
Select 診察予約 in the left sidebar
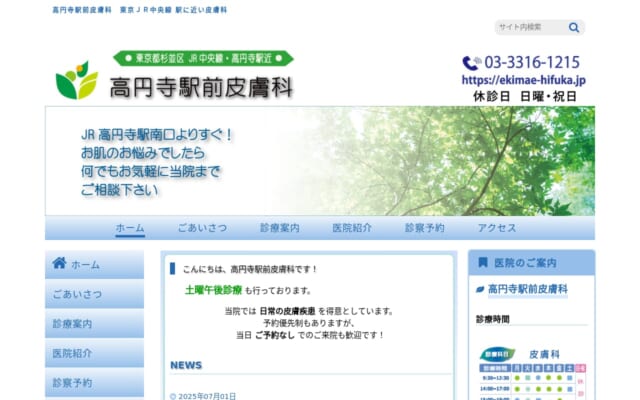pyautogui.click(x=94, y=382)
